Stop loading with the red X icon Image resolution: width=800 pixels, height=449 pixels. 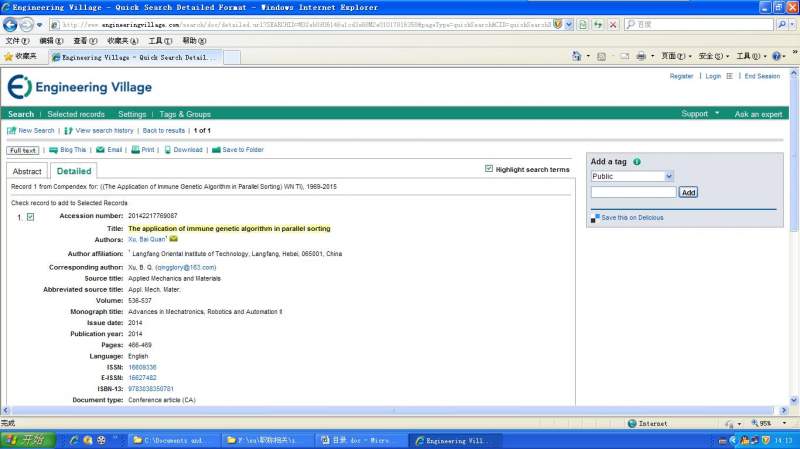point(613,24)
